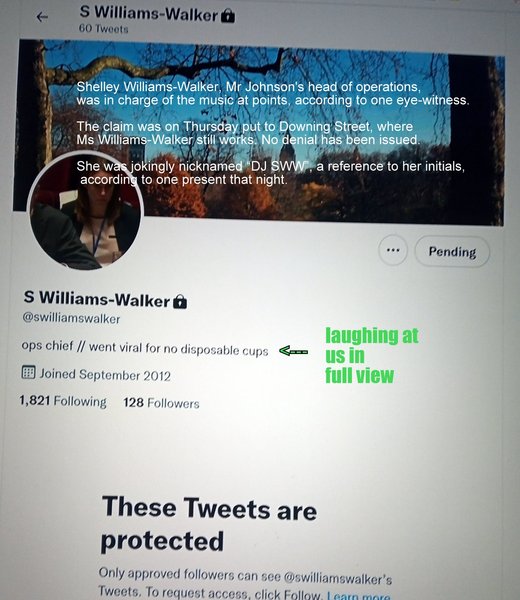Image resolution: width=520 pixels, height=600 pixels.
Task: Click the padlock icon beside header name
Action: point(228,16)
